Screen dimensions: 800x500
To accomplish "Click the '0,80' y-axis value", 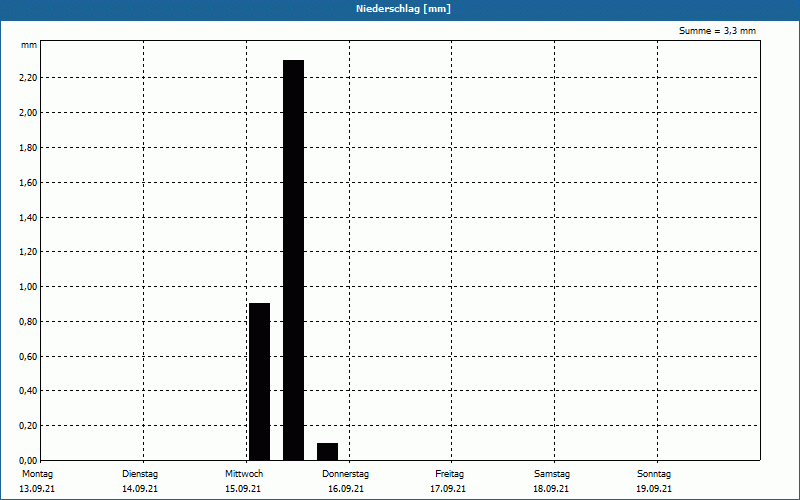I will (28, 321).
